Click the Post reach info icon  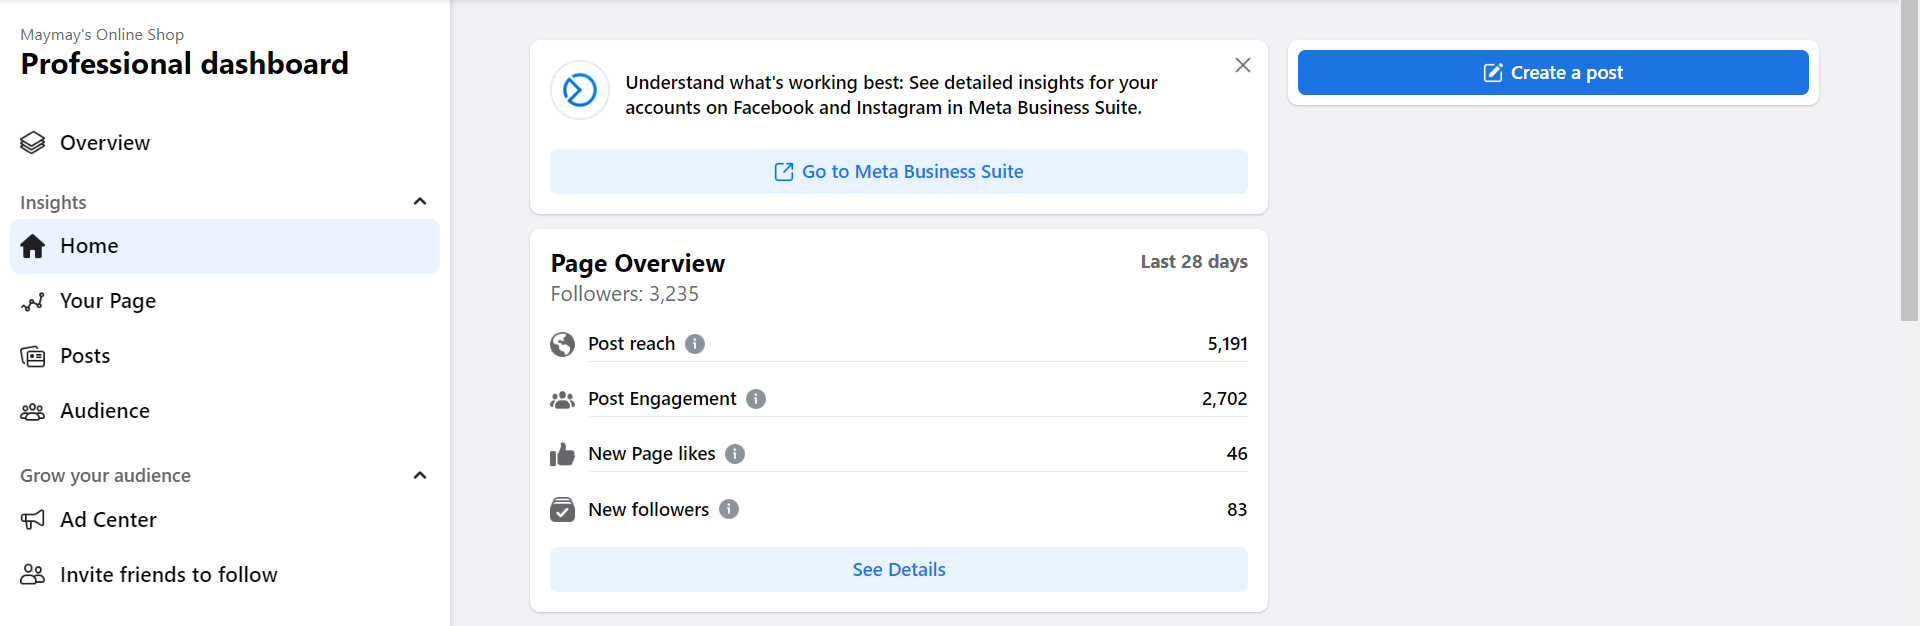click(x=695, y=344)
